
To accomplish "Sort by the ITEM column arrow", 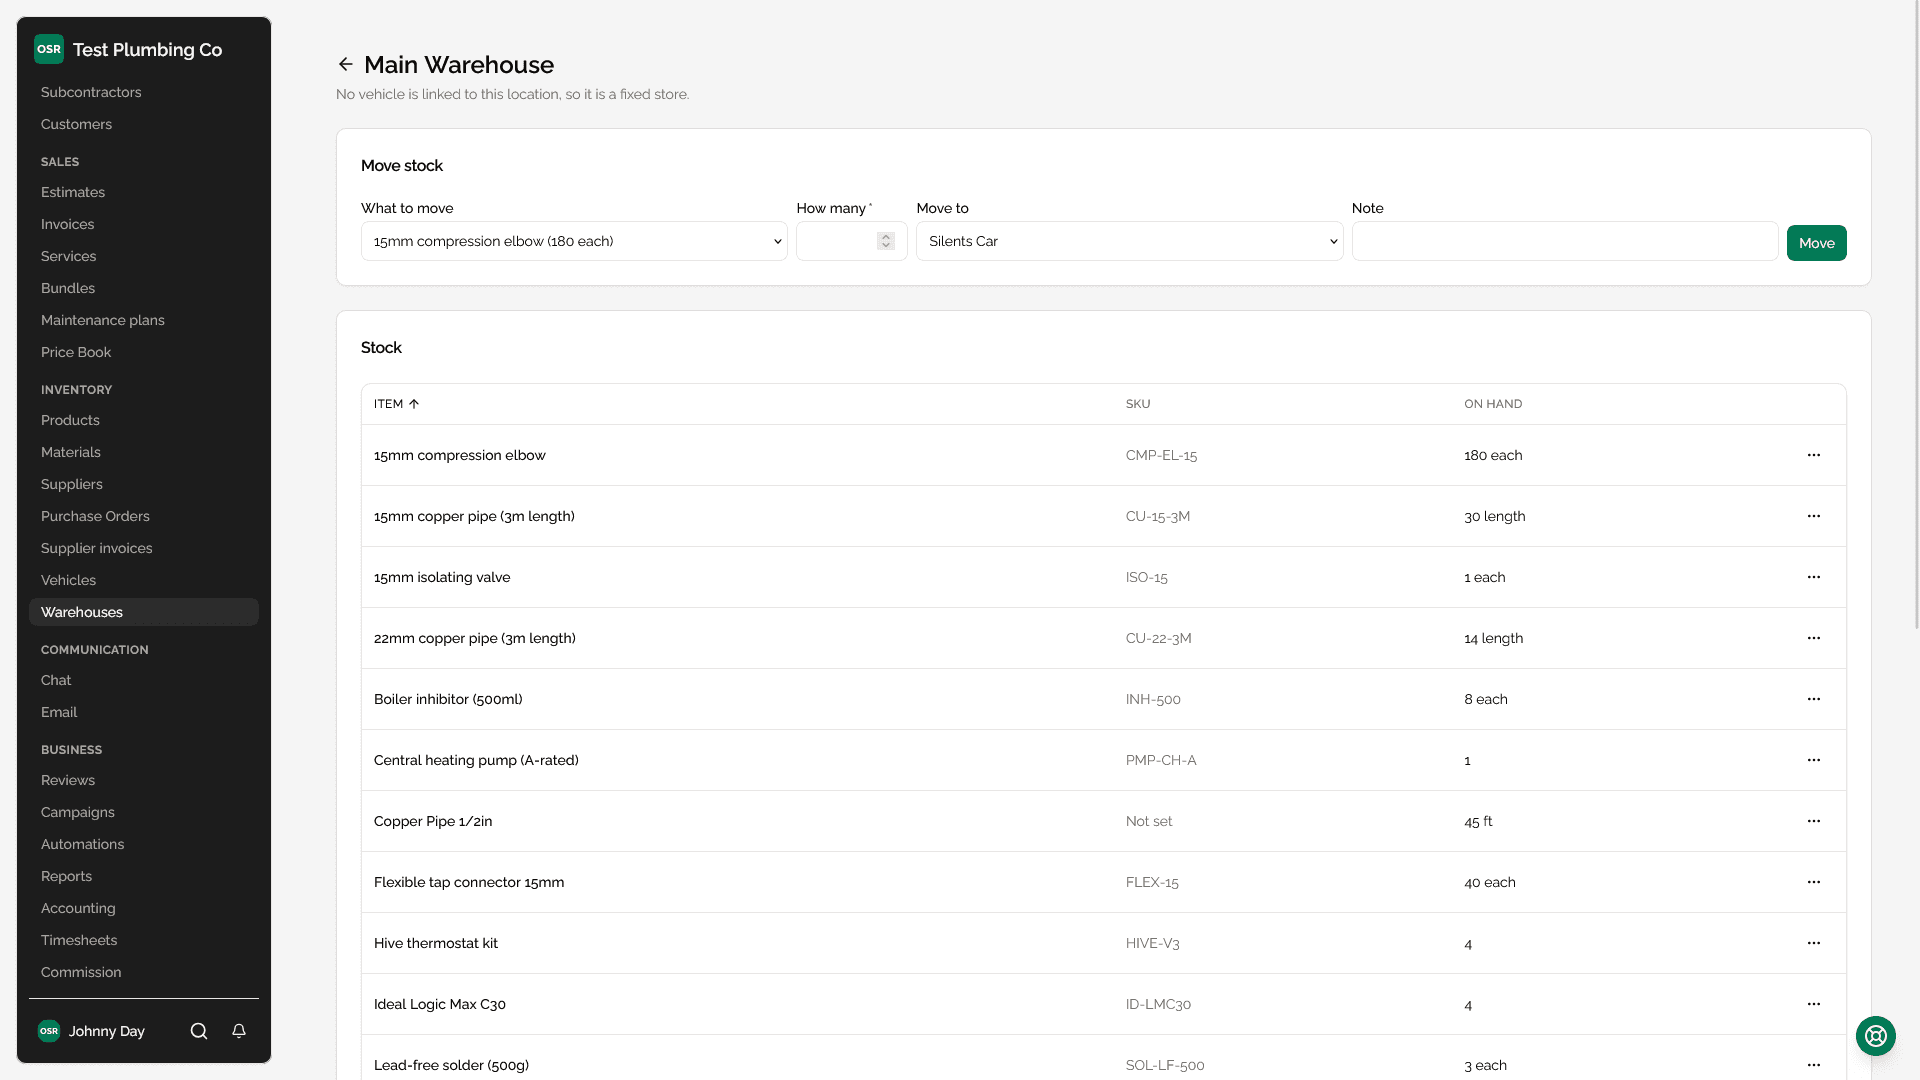I will (414, 404).
